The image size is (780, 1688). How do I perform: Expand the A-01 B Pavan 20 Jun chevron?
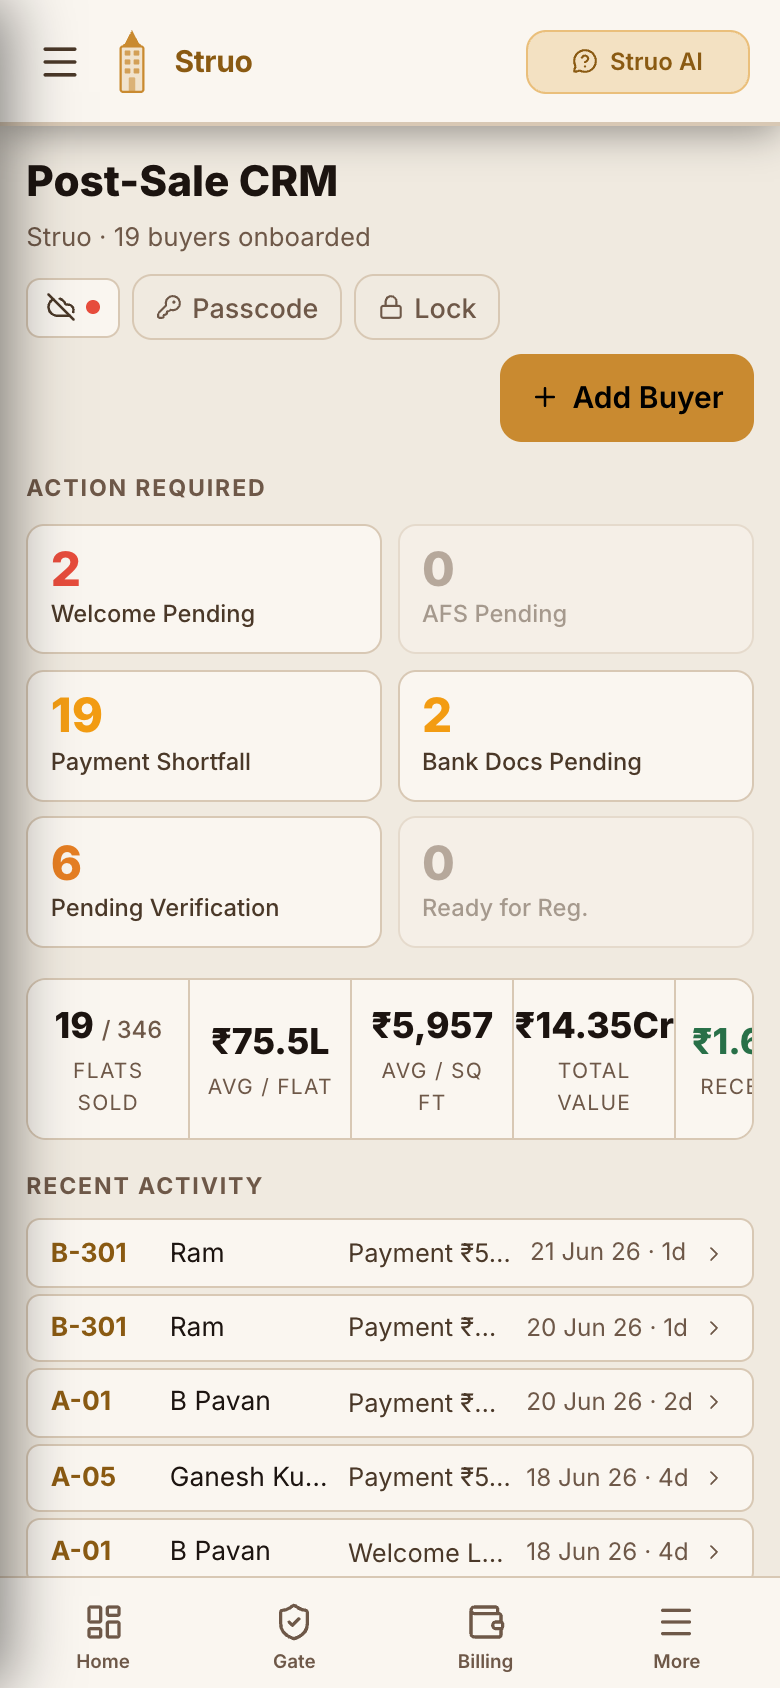click(714, 1402)
